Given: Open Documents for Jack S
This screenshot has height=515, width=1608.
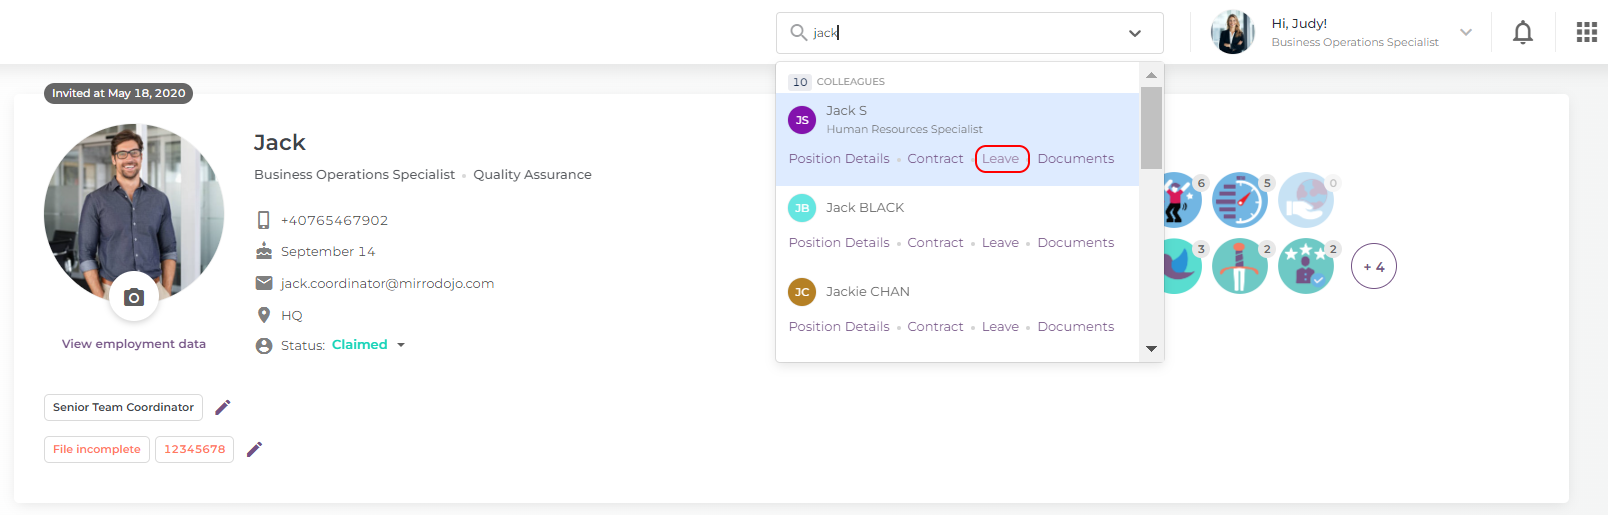Looking at the screenshot, I should click(x=1076, y=159).
